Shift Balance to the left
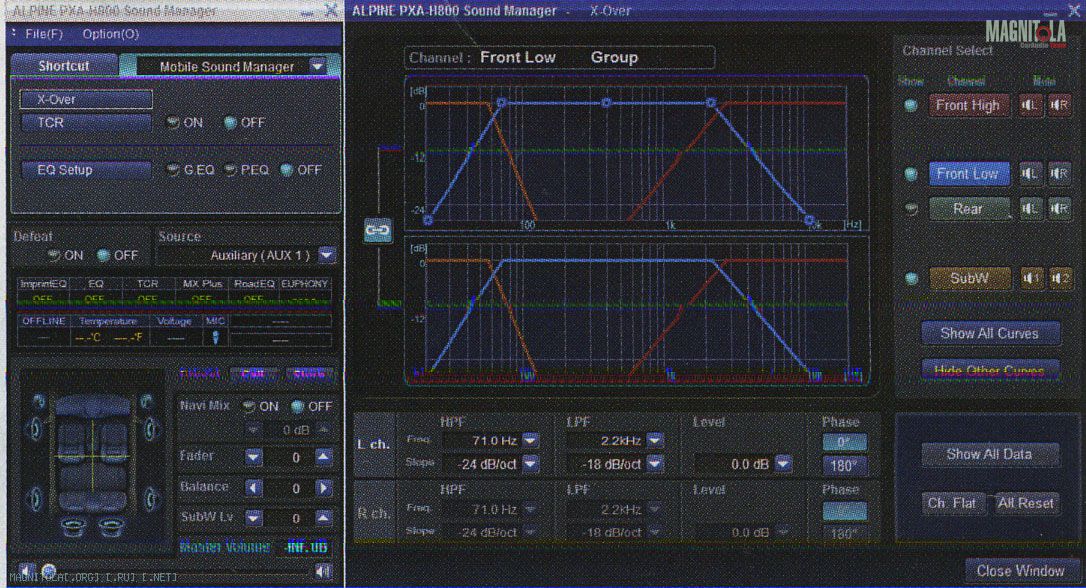Screen dimensions: 1086x588 coord(253,488)
